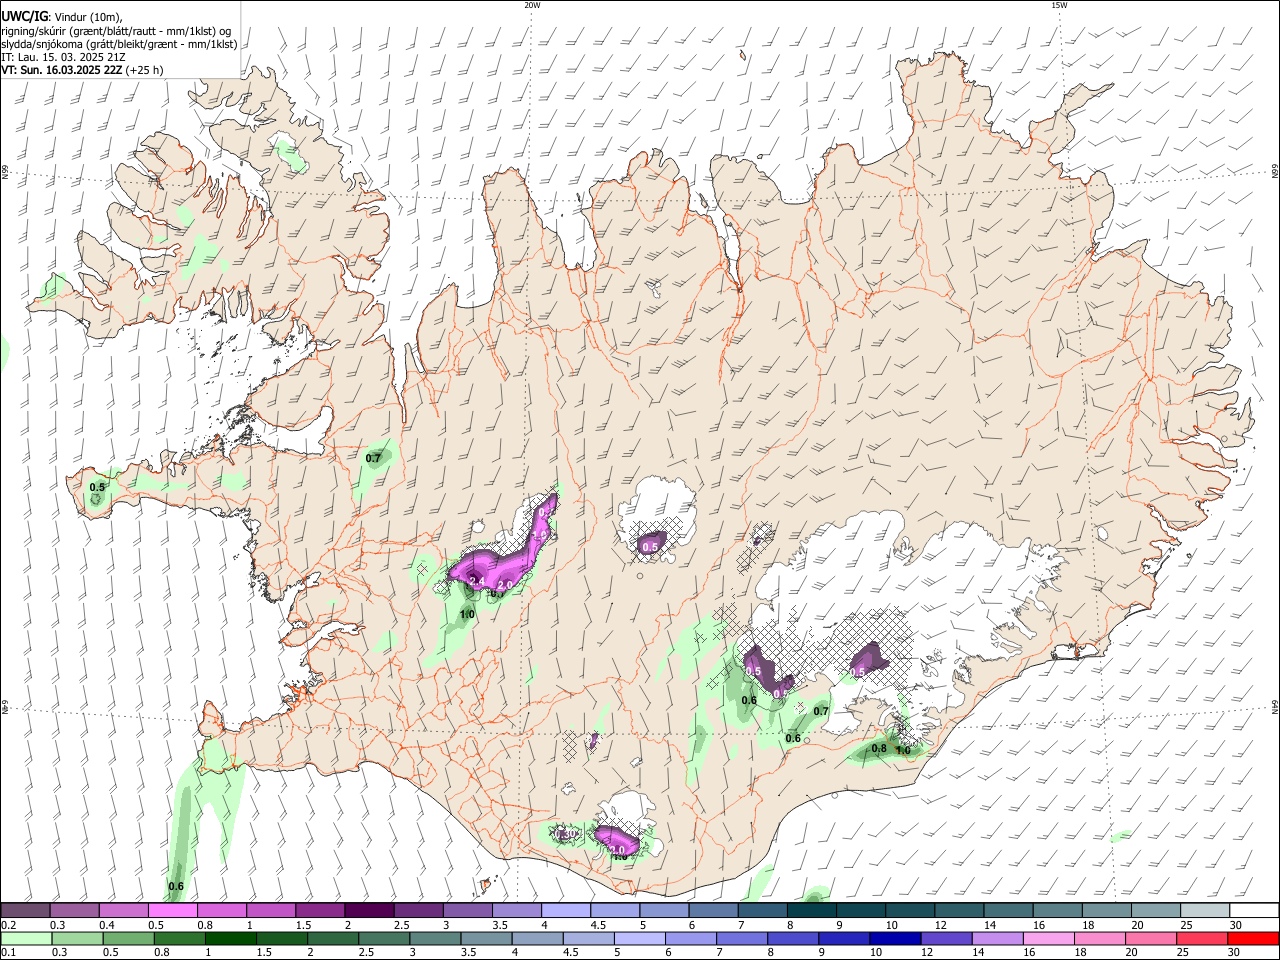This screenshot has width=1280, height=960.
Task: Click the 2.0 precipitation value on map
Action: (505, 585)
